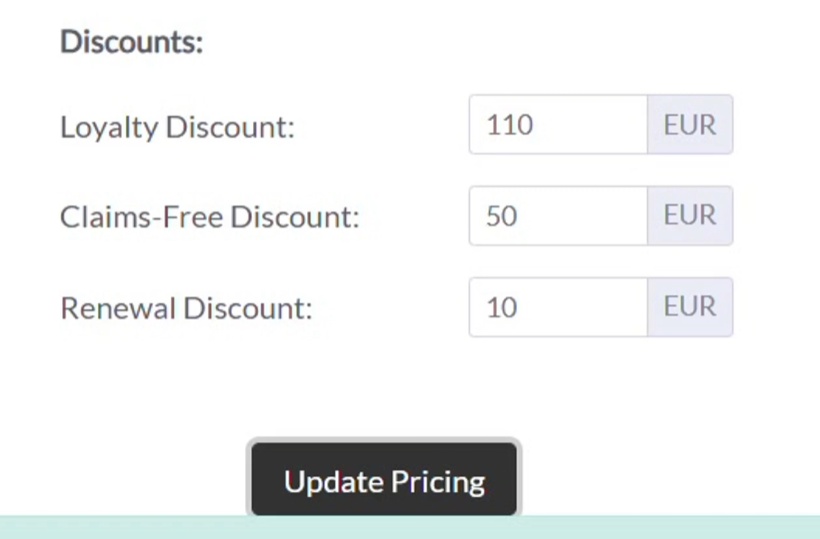Click the EUR unit next to Claims-Free Discount

click(x=690, y=215)
